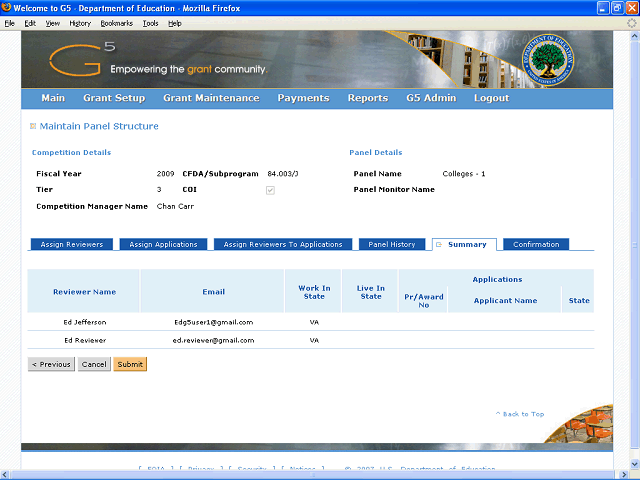This screenshot has width=640, height=480.
Task: Click Fiscal Year value 2009
Action: coord(165,174)
